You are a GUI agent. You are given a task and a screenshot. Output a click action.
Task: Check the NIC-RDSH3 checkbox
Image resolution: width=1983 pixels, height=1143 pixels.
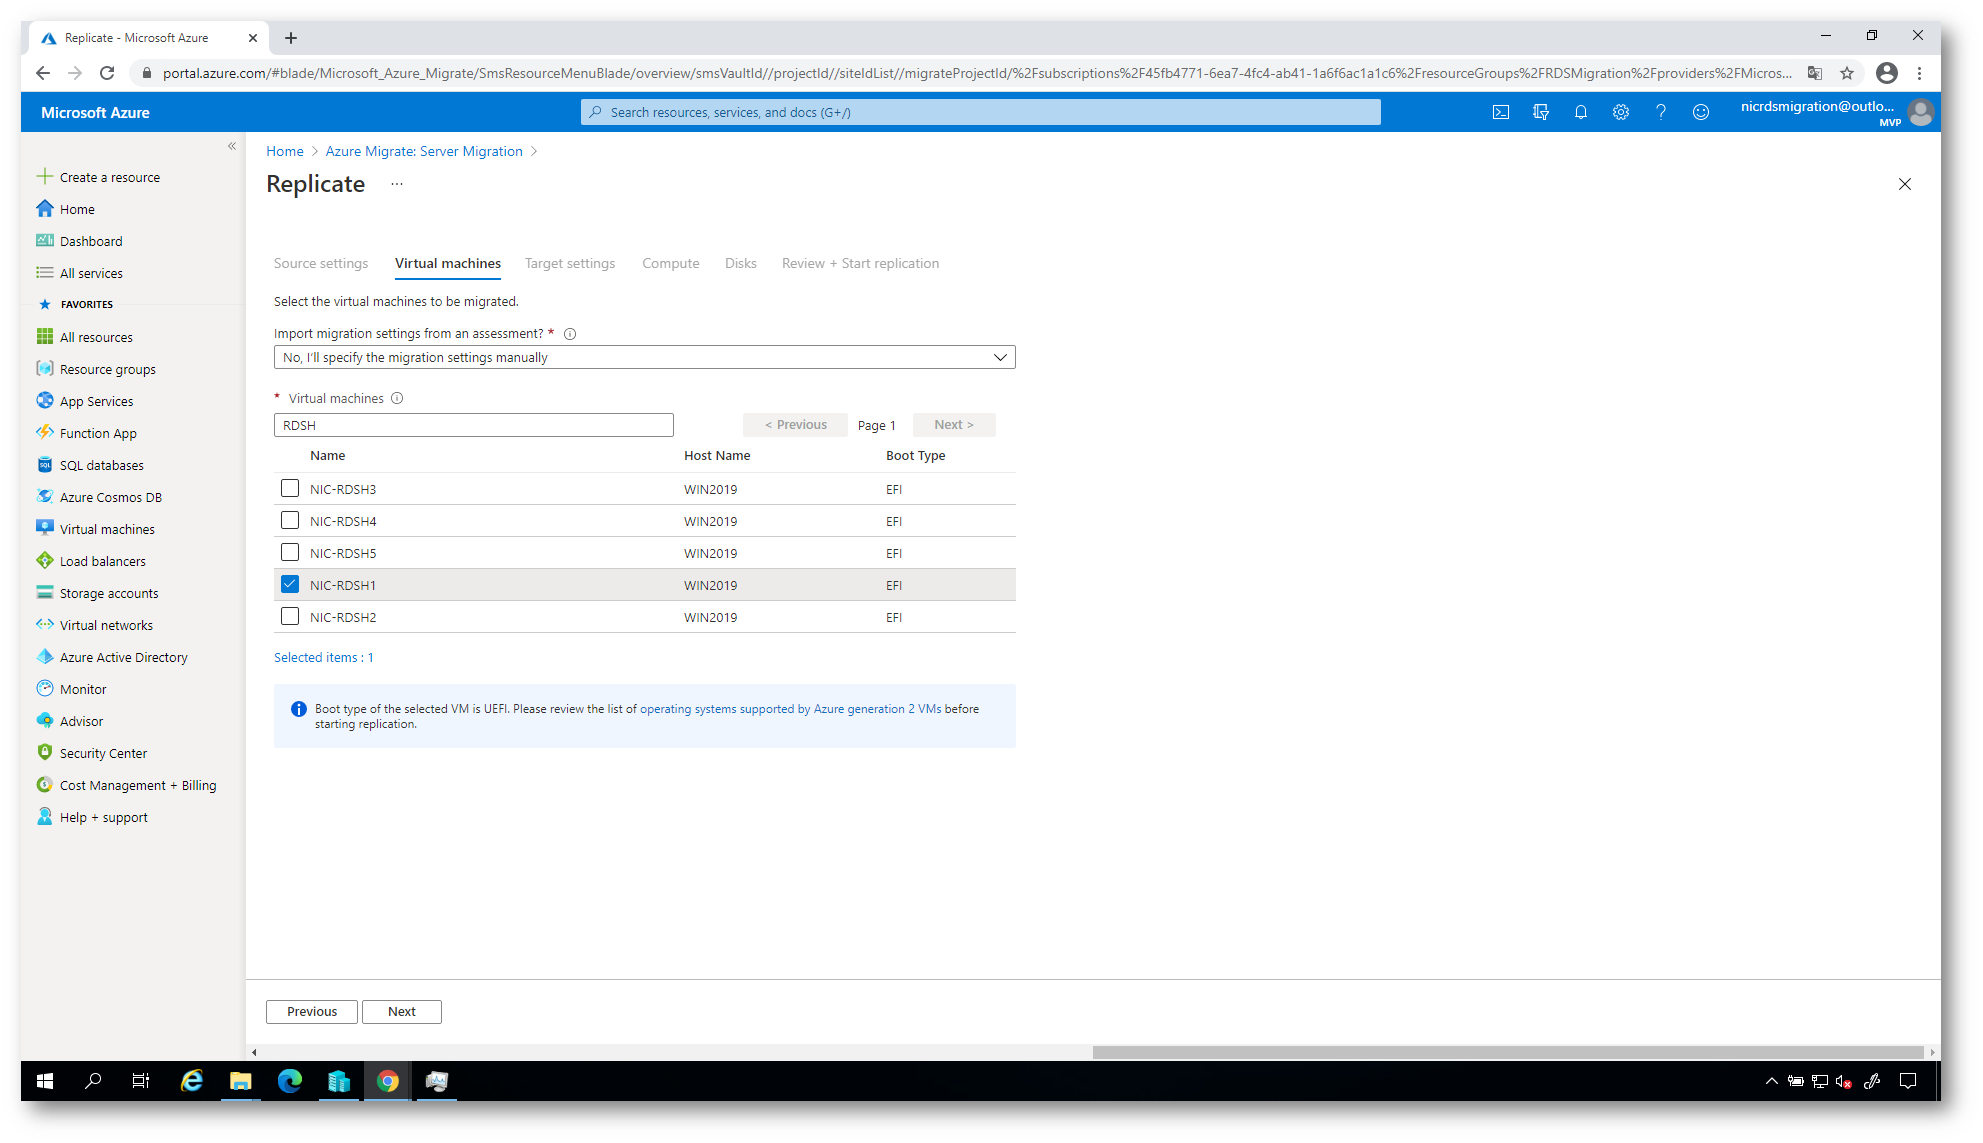(x=290, y=488)
